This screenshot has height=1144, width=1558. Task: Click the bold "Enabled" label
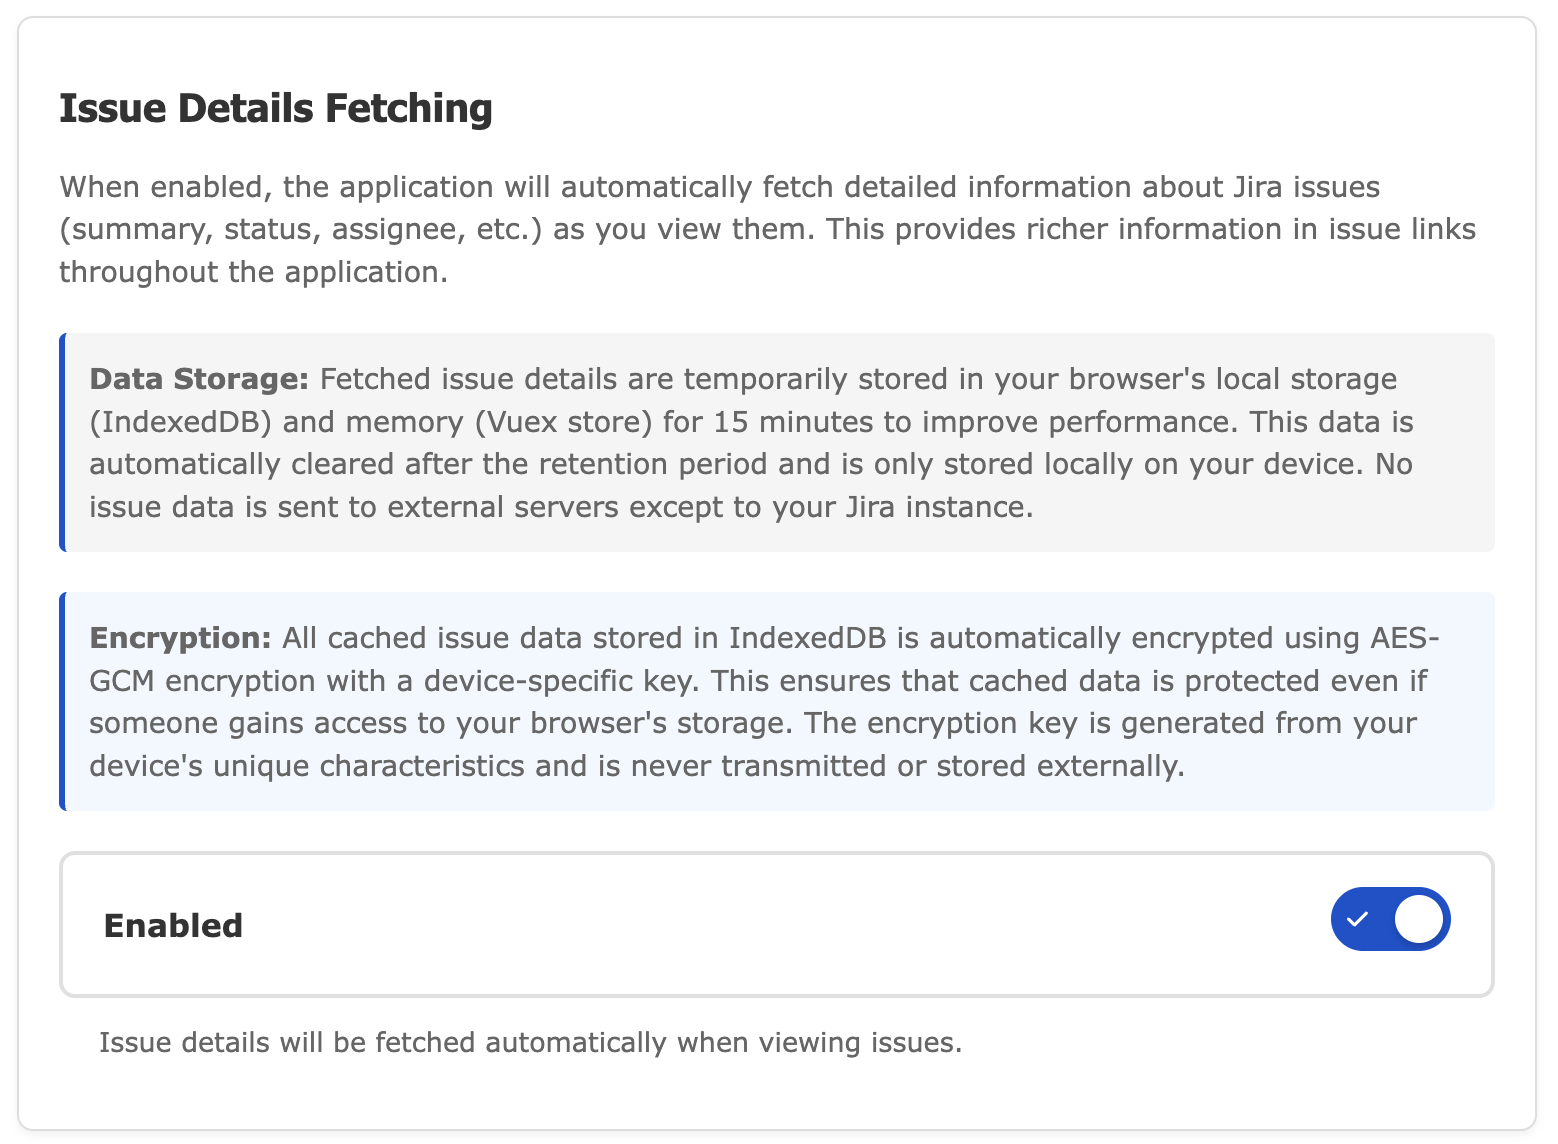tap(173, 926)
